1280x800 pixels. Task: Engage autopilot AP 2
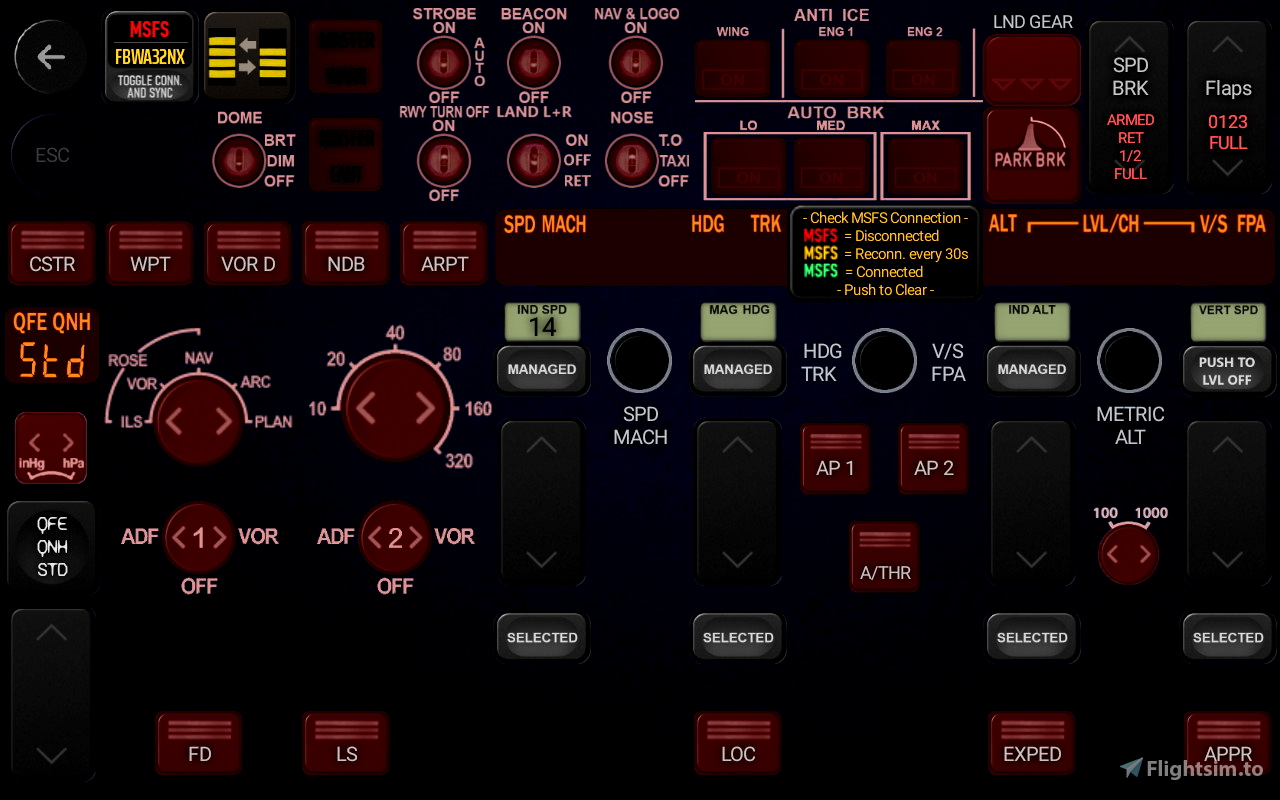(934, 458)
